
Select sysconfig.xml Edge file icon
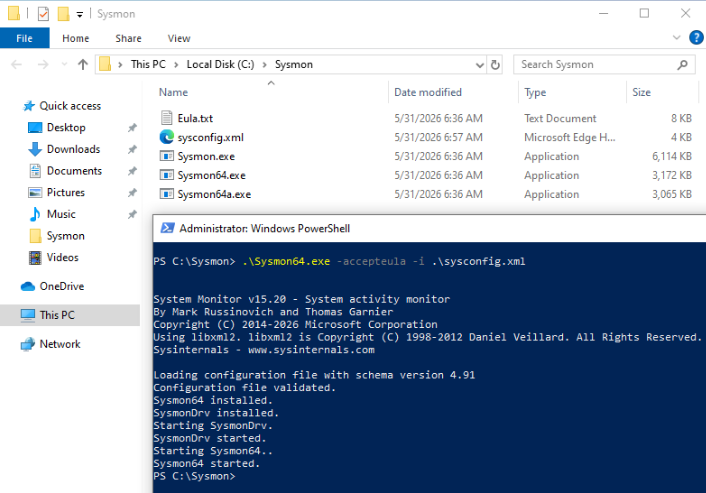click(x=167, y=137)
